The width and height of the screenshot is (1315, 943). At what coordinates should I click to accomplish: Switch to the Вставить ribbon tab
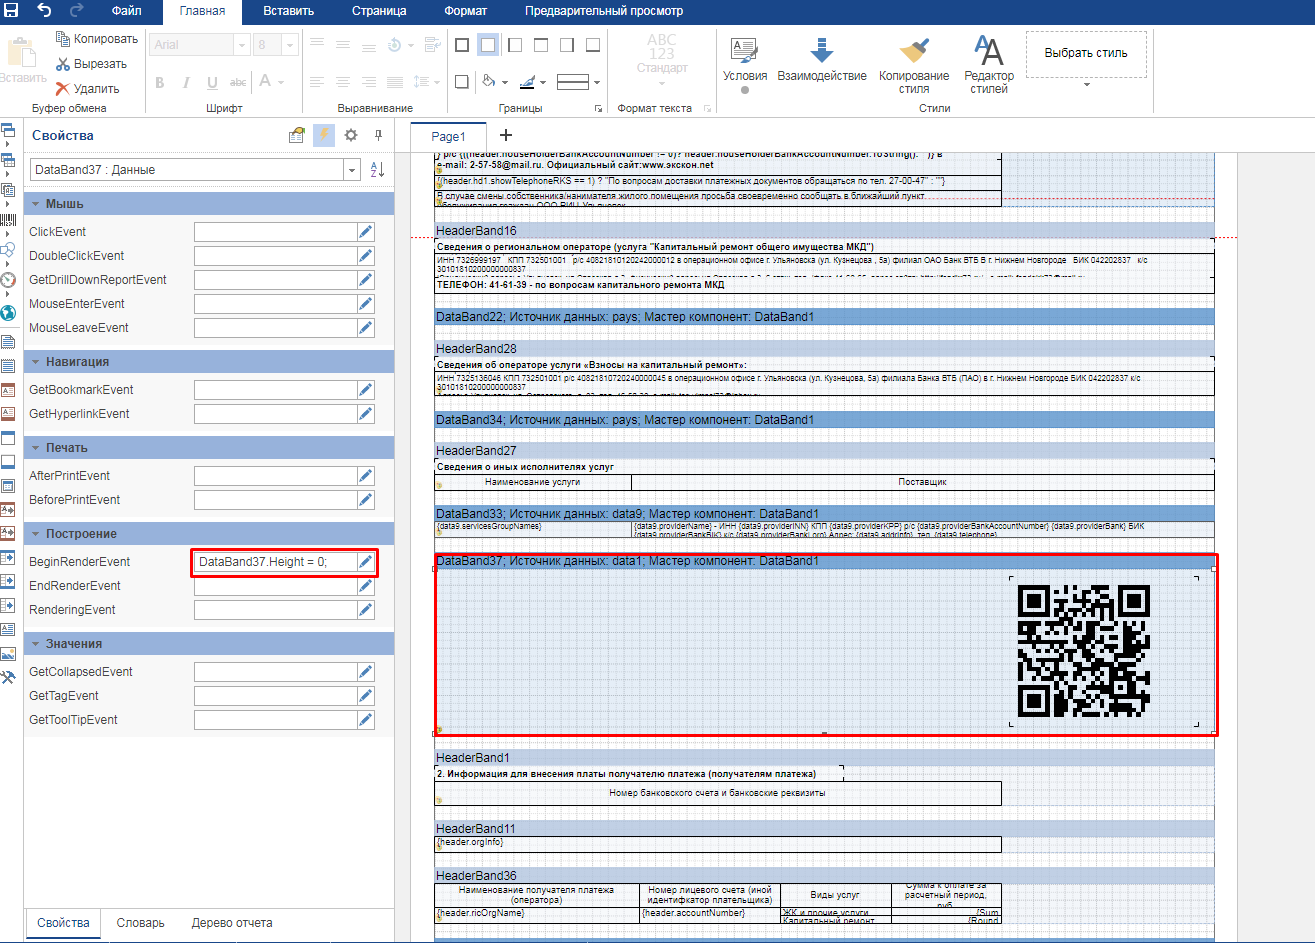[288, 11]
